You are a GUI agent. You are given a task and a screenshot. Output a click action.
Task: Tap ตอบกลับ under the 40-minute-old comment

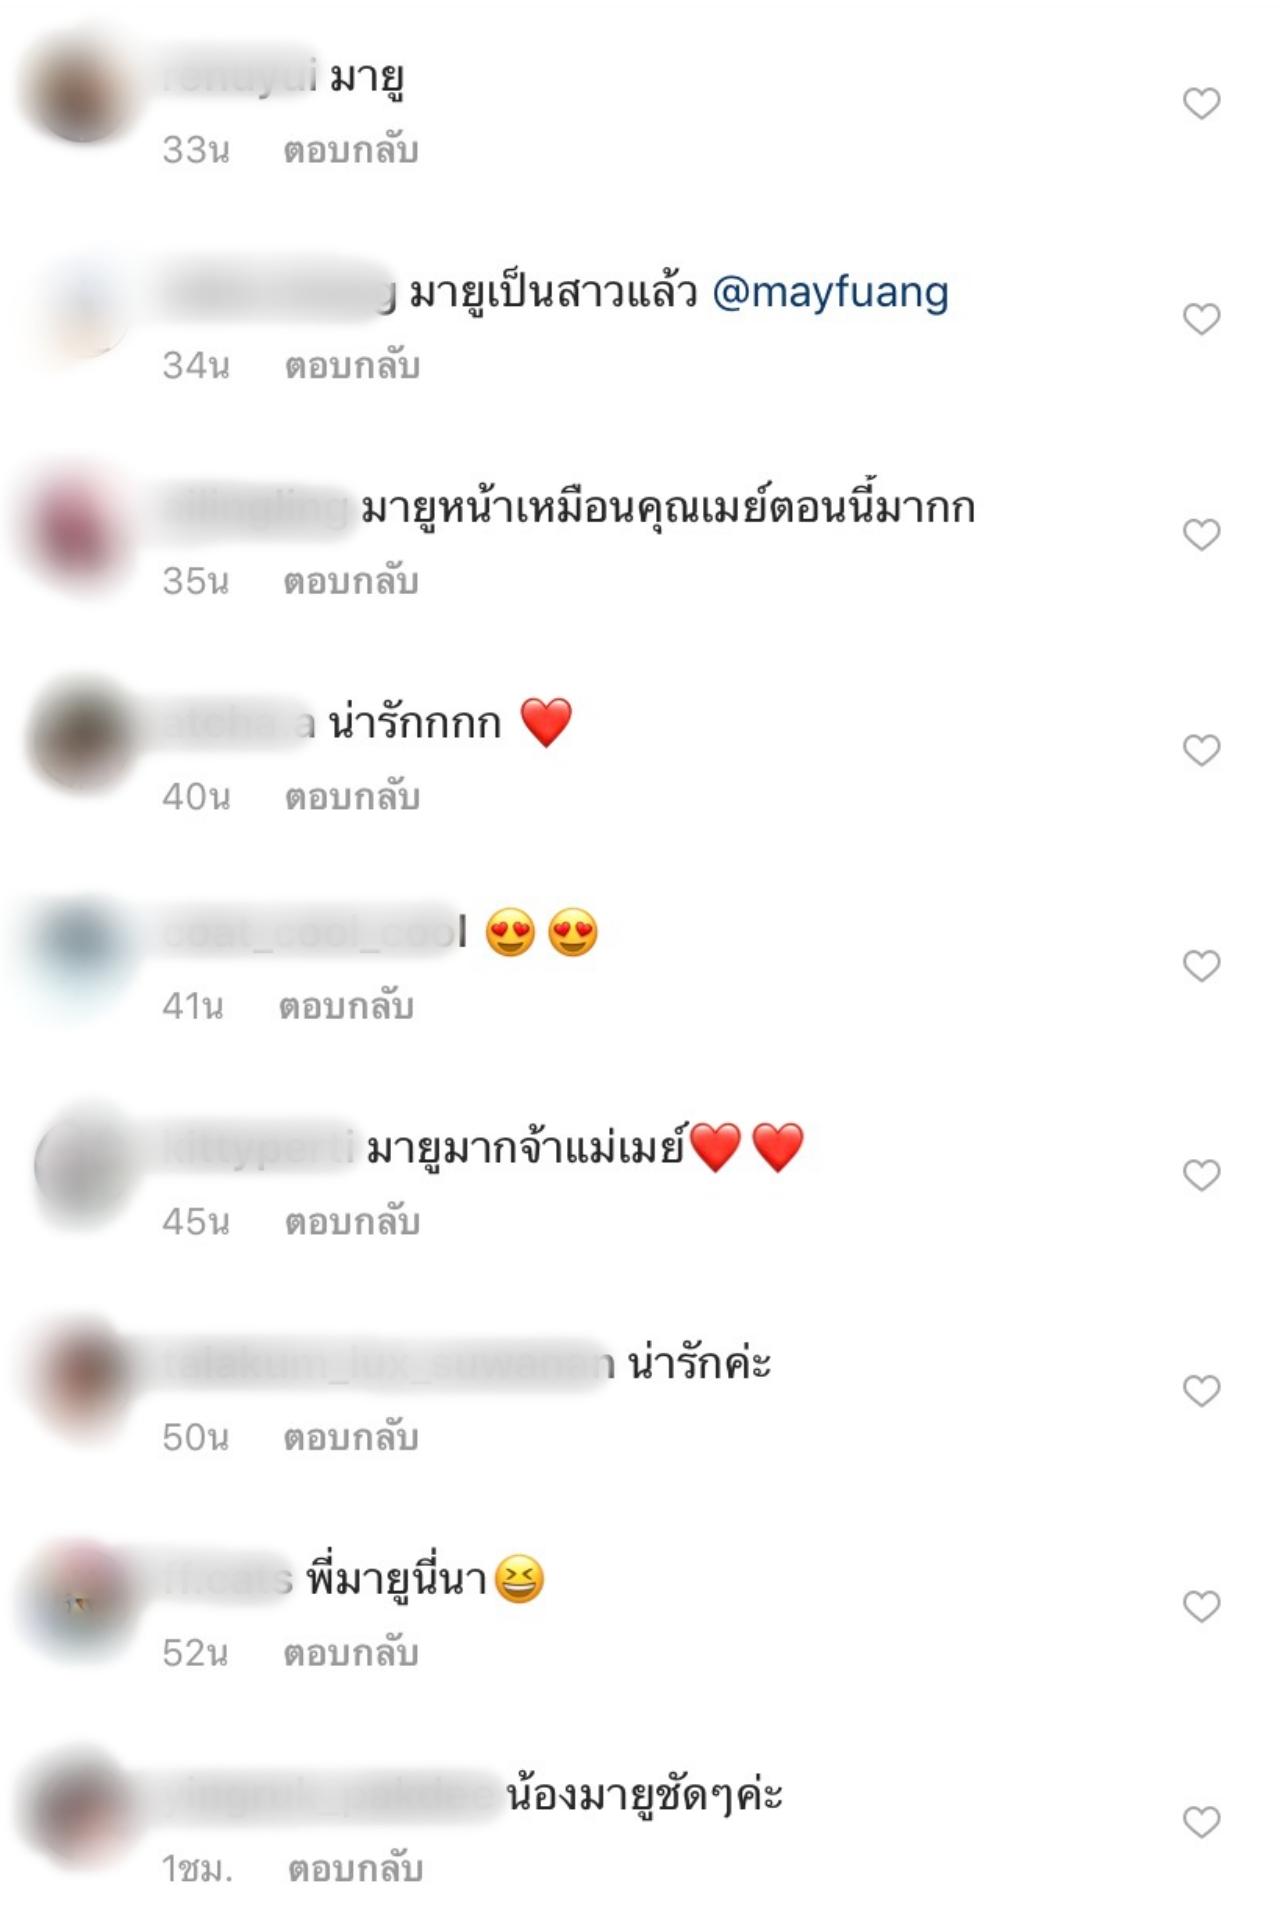coord(352,797)
